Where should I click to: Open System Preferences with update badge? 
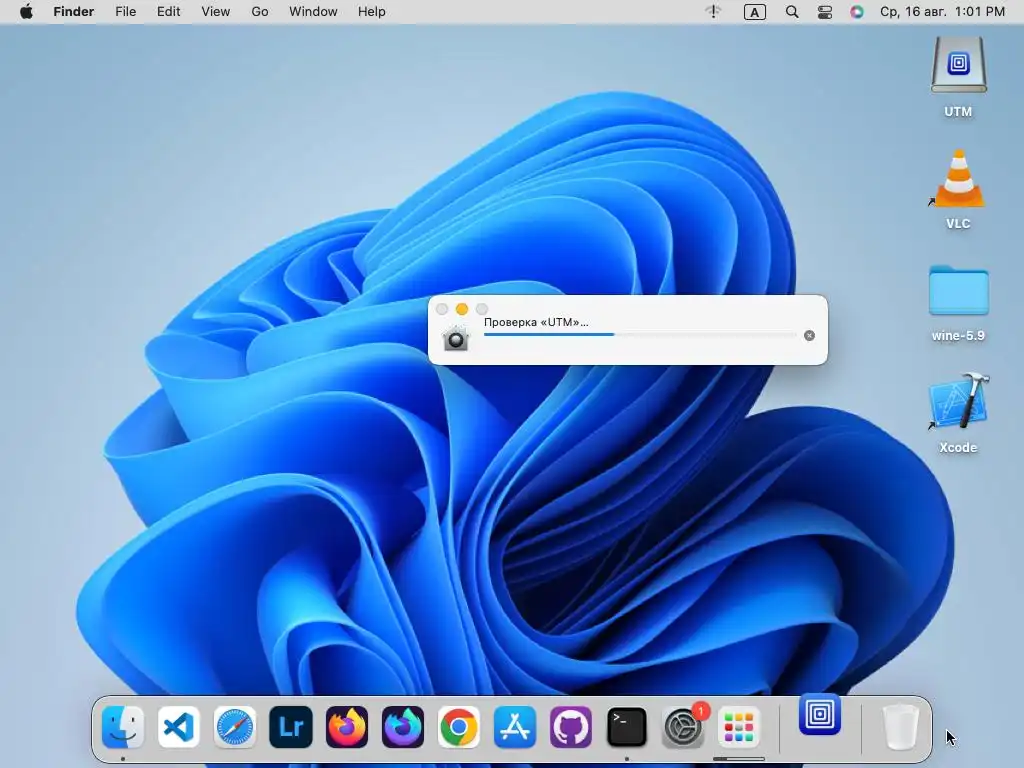pyautogui.click(x=683, y=727)
